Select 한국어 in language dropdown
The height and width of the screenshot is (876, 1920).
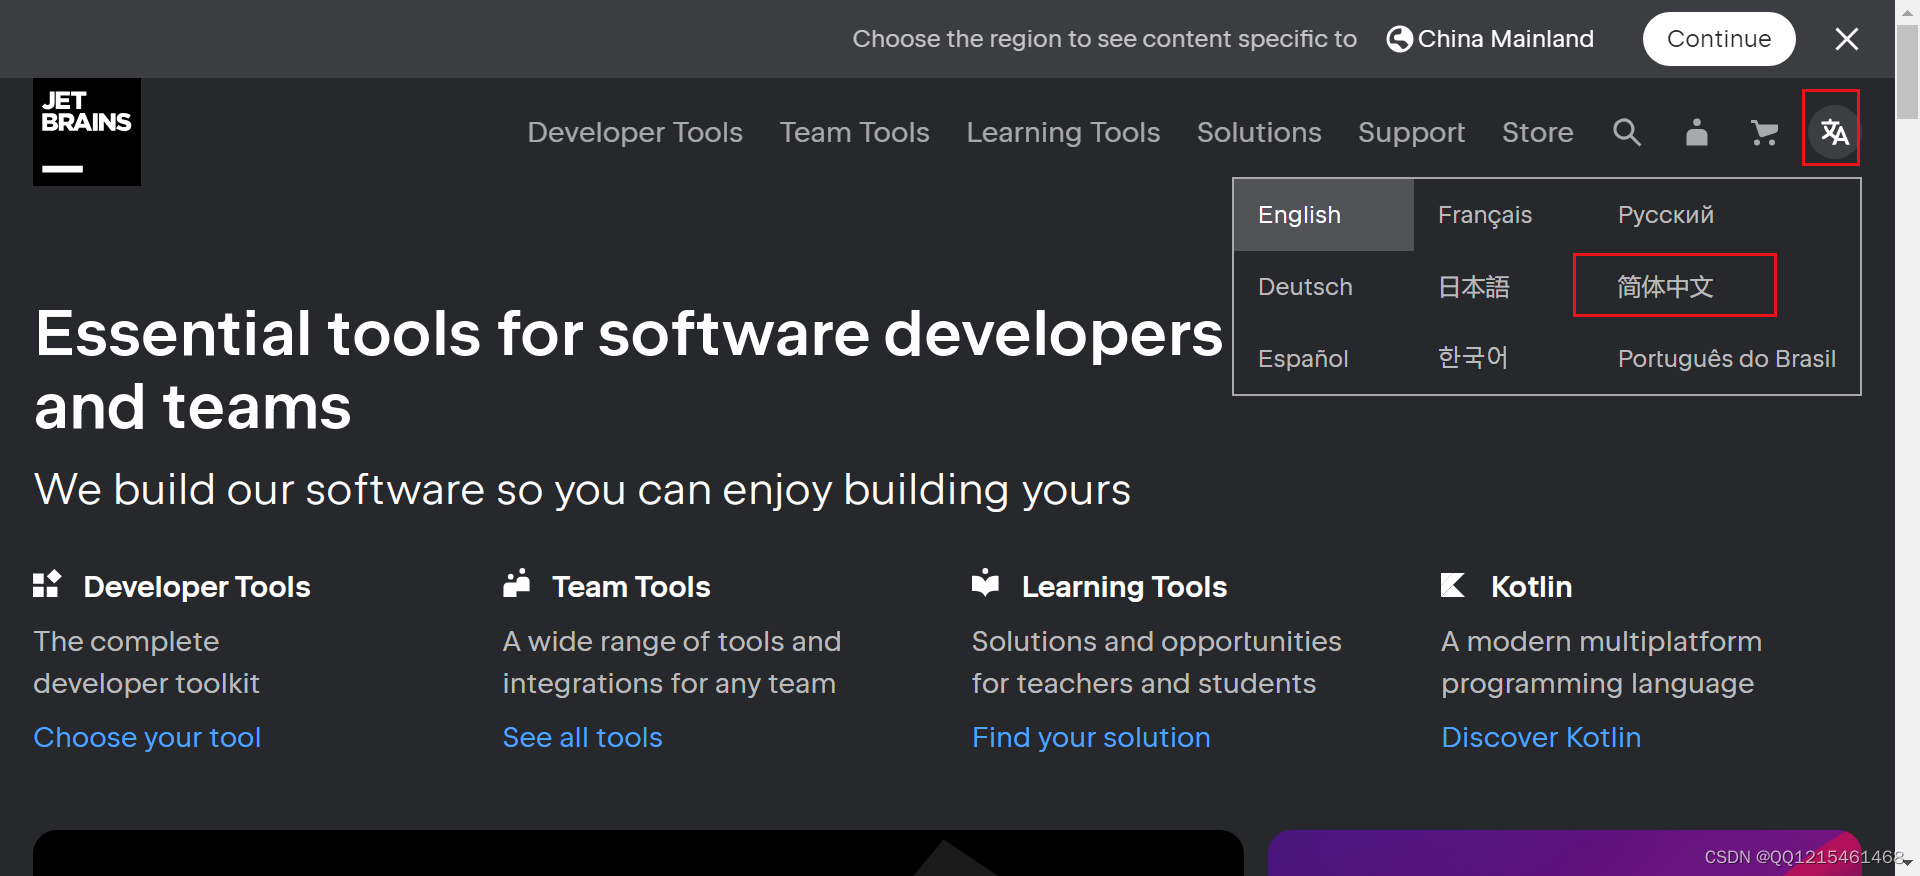1473,358
